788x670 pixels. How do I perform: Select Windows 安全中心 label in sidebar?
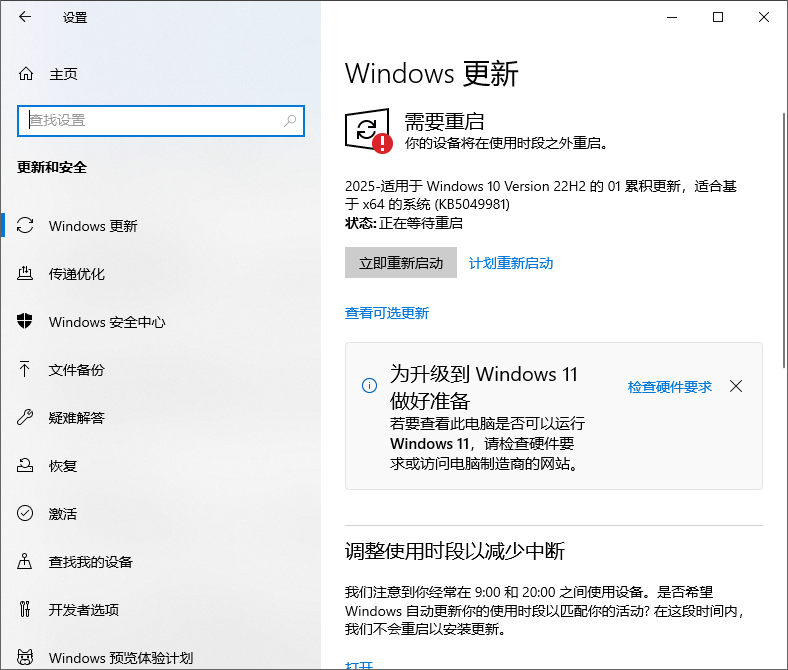click(107, 322)
